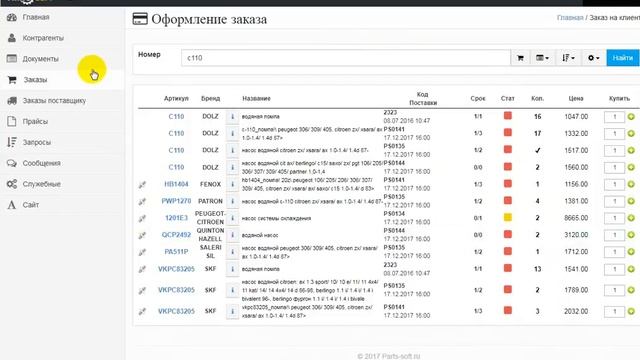Click the Цена column header
Screen dimensions: 640x360
click(x=576, y=98)
